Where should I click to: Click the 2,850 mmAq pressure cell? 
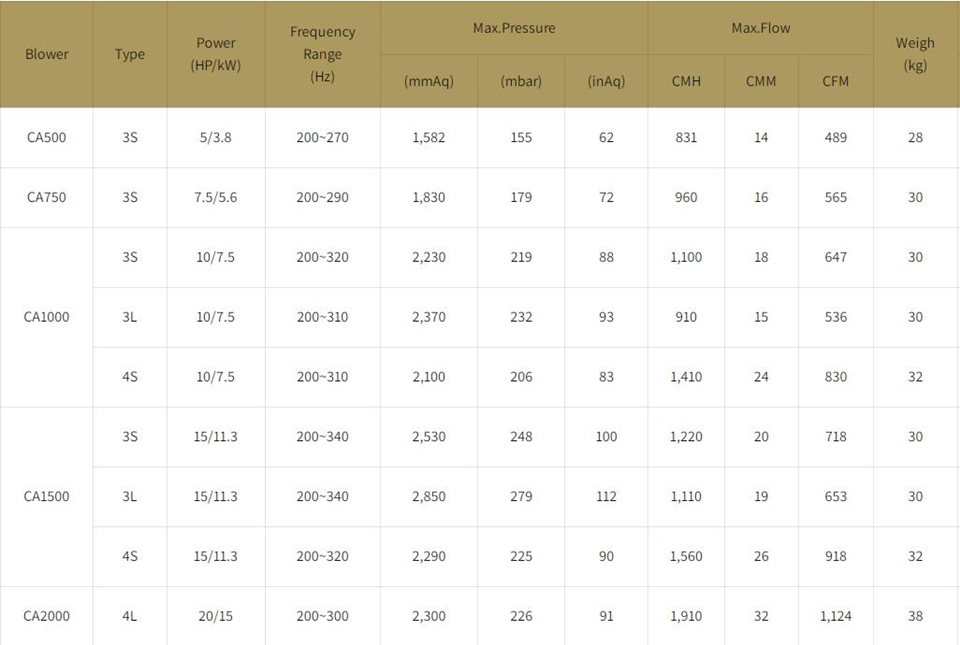(429, 496)
